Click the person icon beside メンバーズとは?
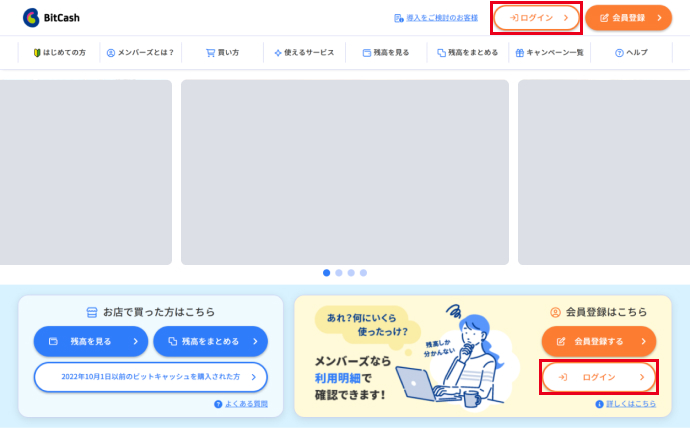Viewport: 690px width, 428px height. click(111, 53)
